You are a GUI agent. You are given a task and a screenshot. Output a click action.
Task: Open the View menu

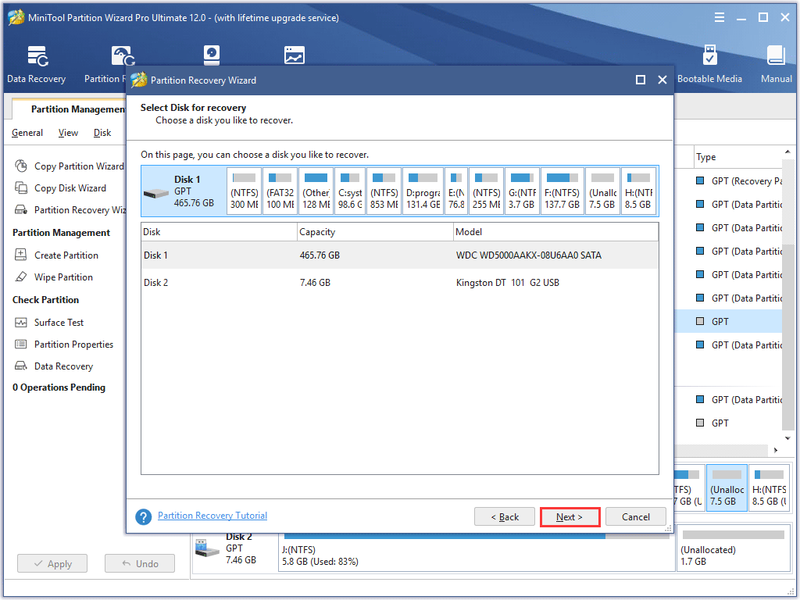[68, 133]
